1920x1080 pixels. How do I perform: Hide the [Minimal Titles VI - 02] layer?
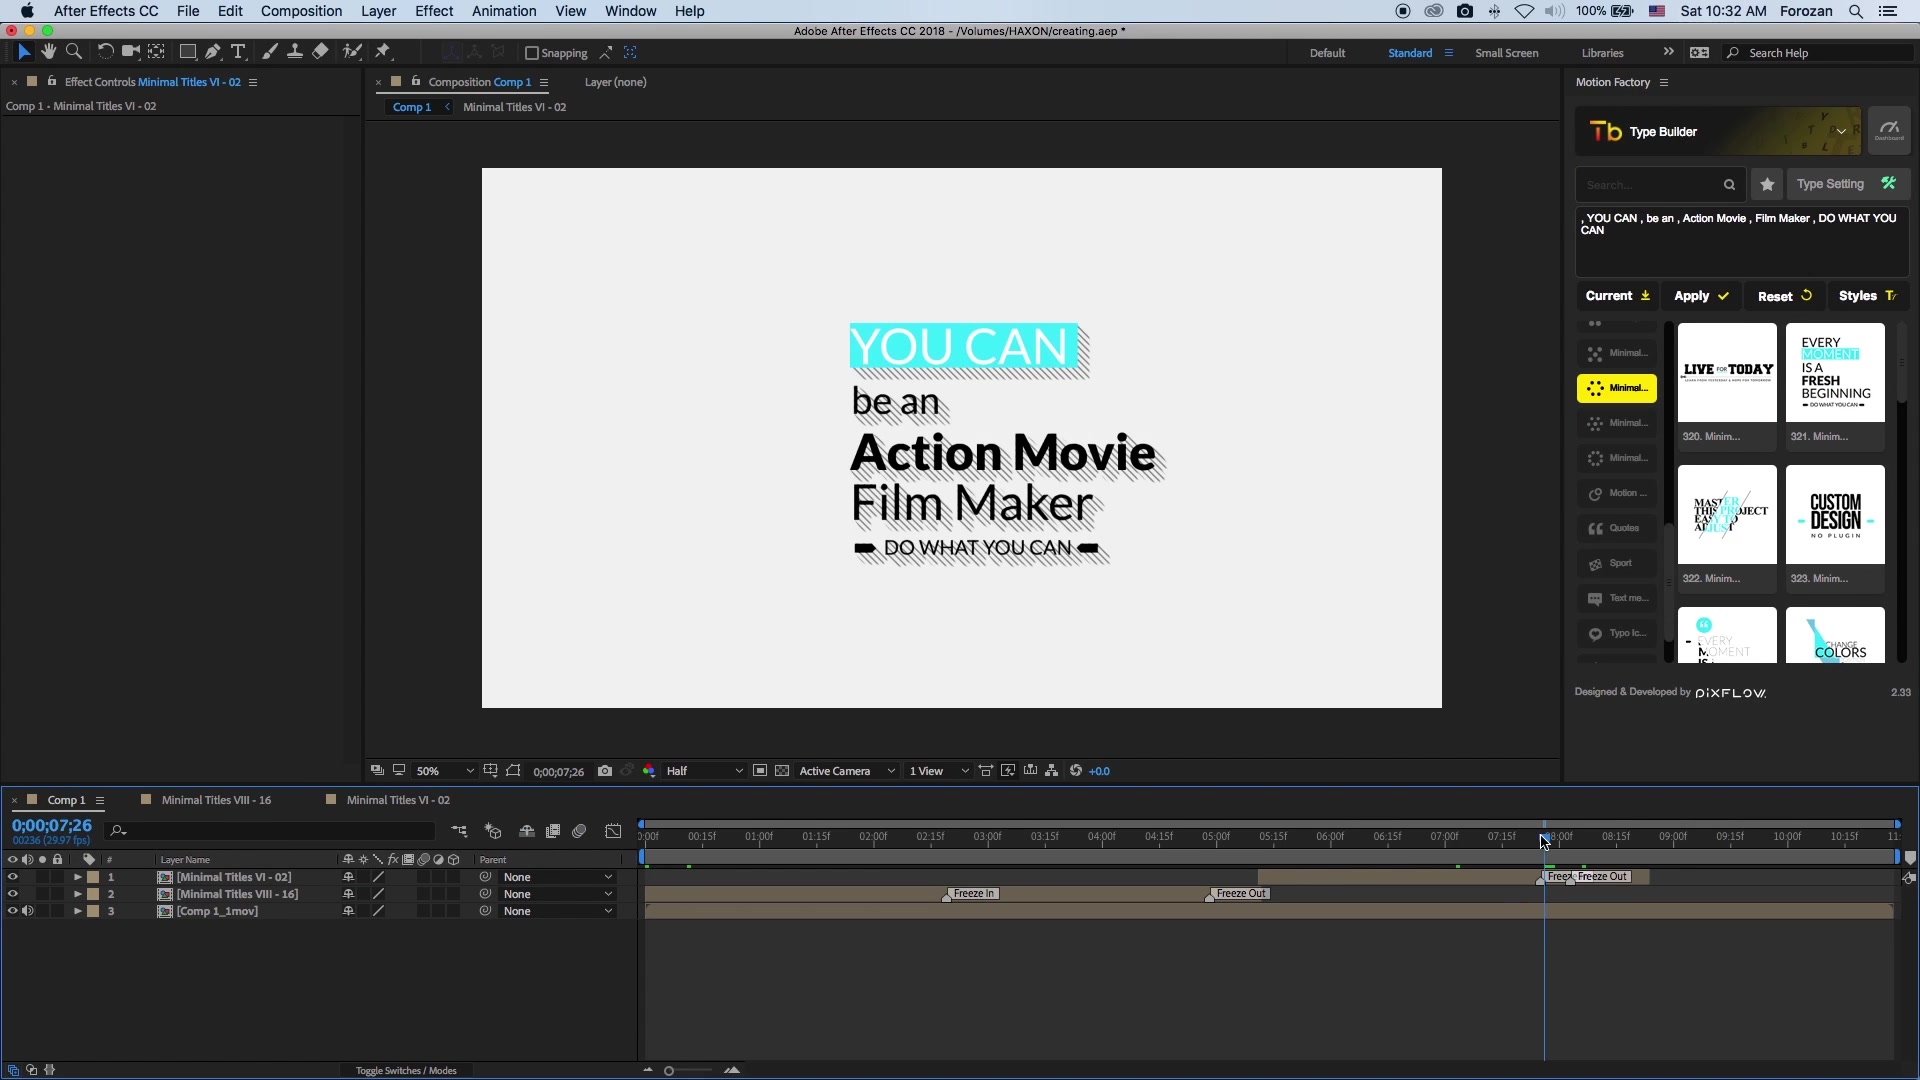coord(12,877)
